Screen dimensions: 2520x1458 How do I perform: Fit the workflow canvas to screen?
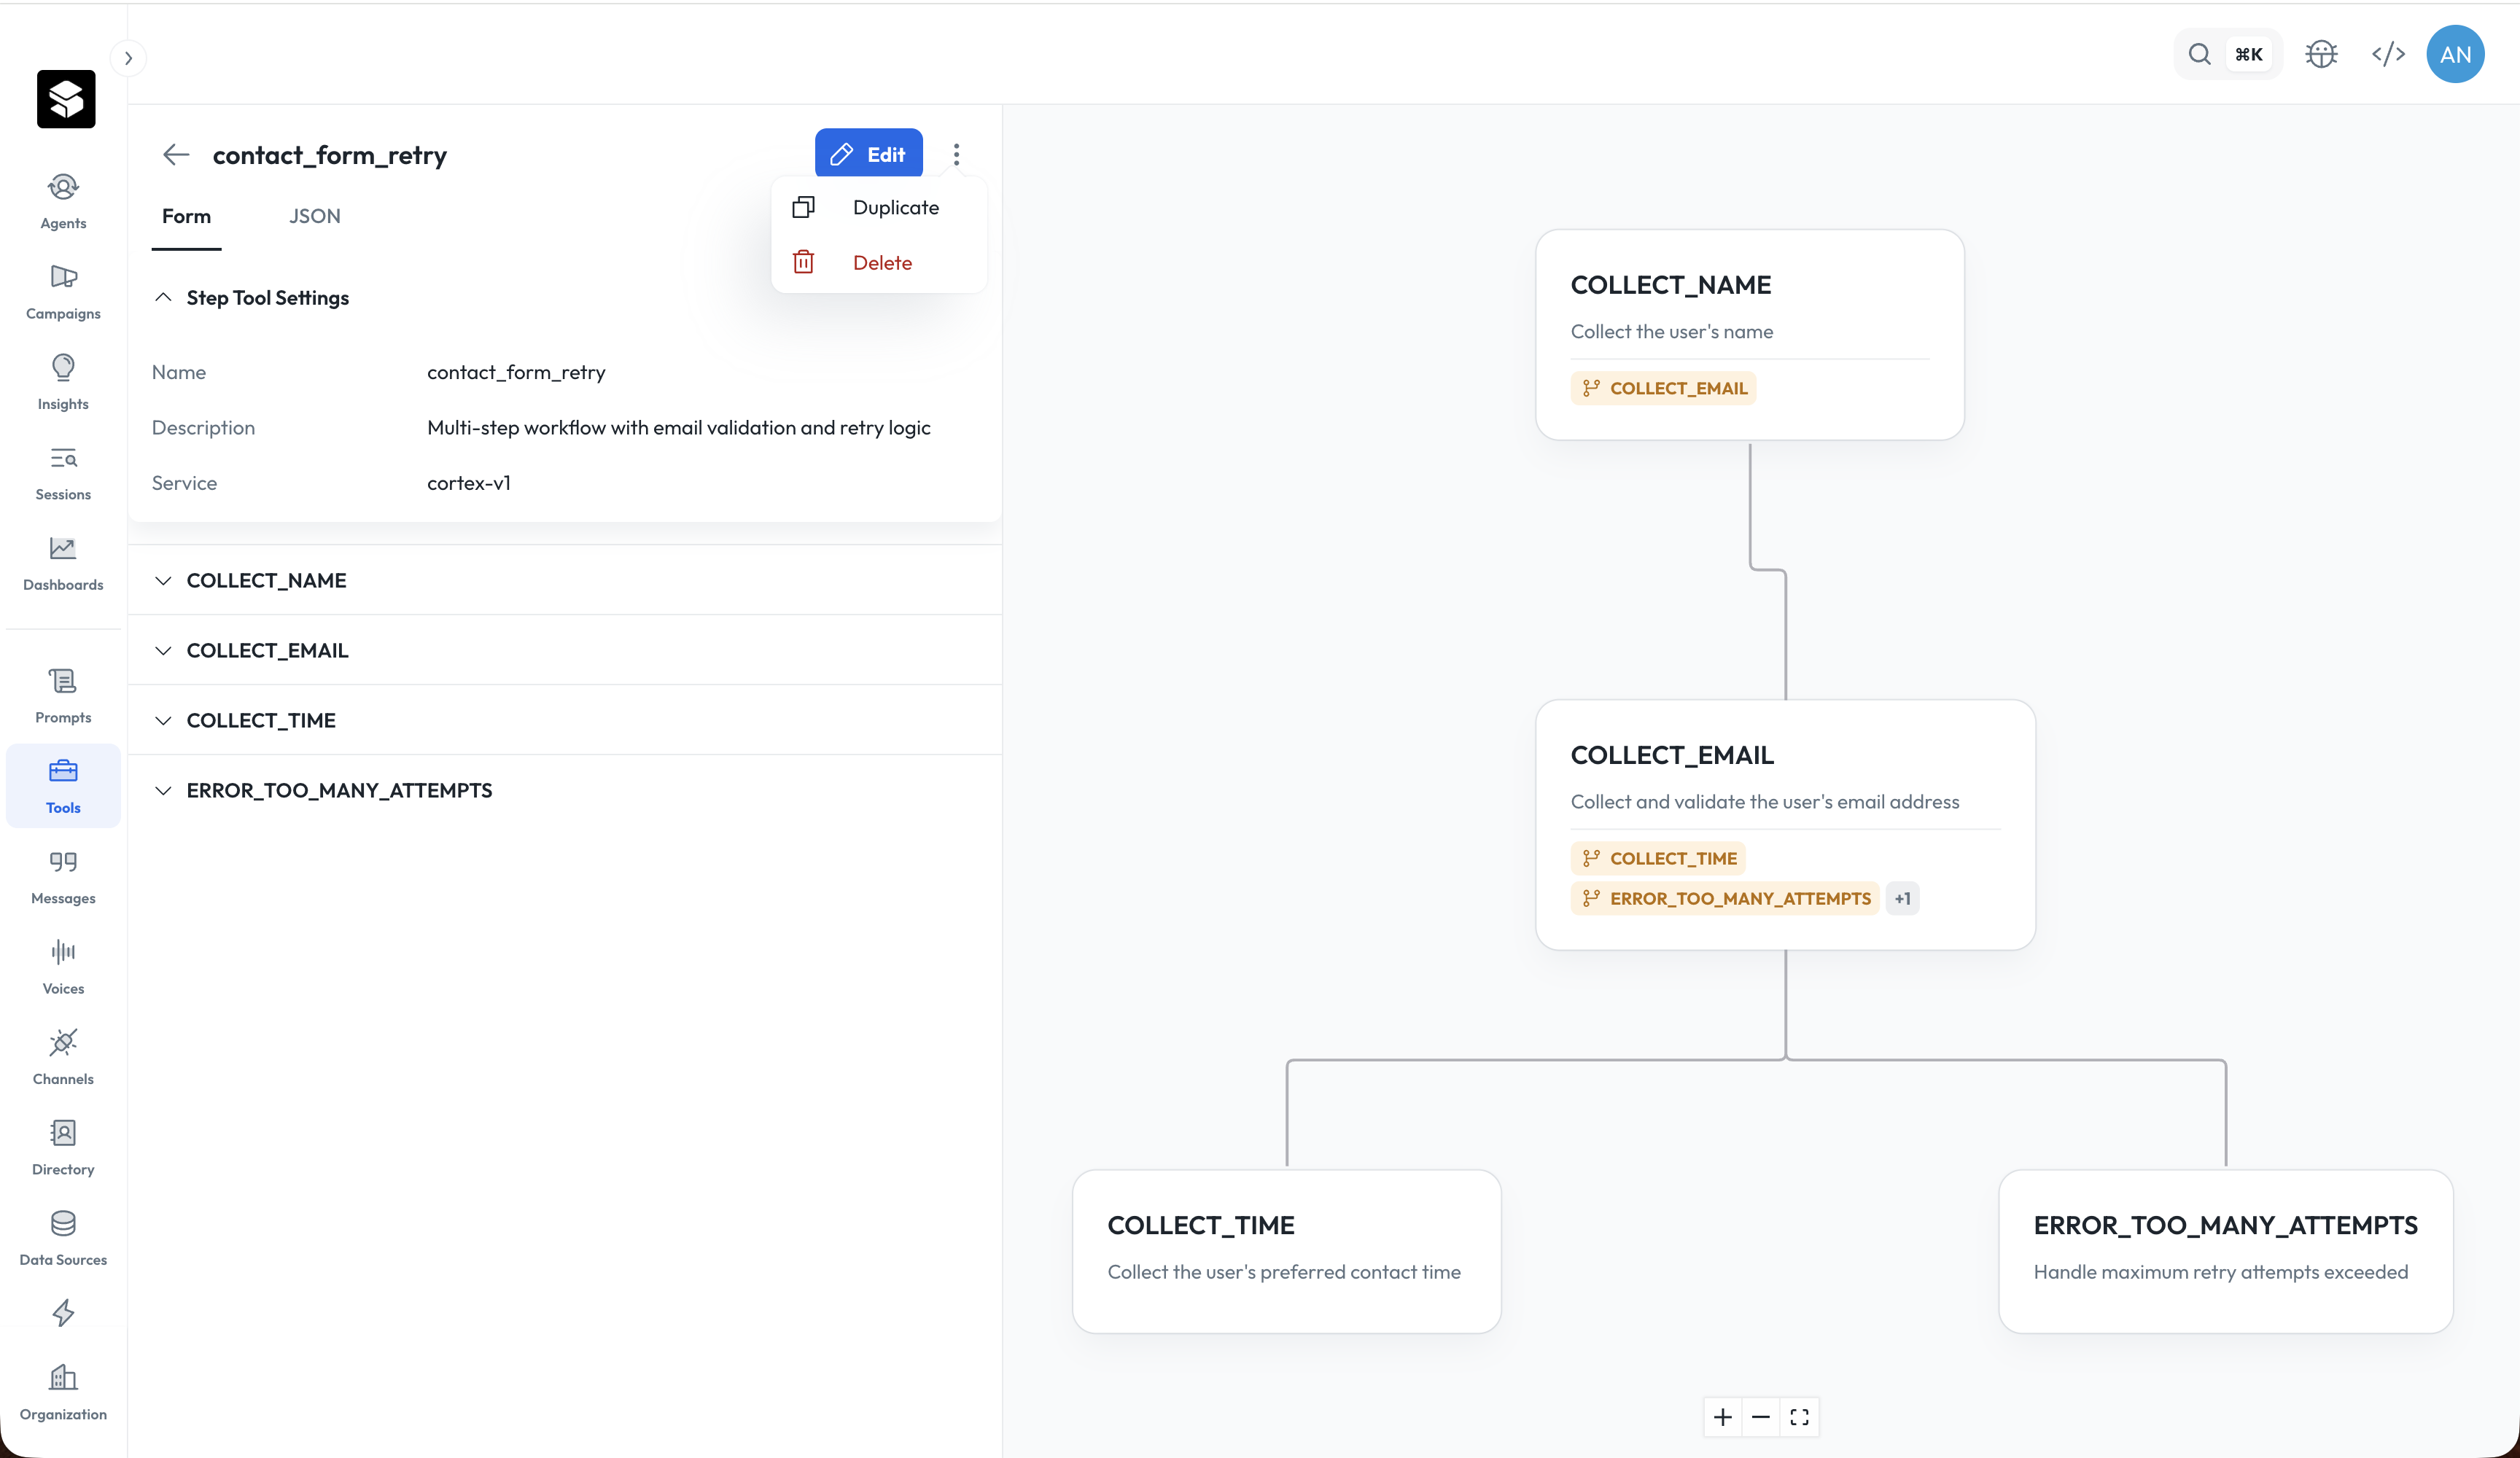(x=1799, y=1417)
